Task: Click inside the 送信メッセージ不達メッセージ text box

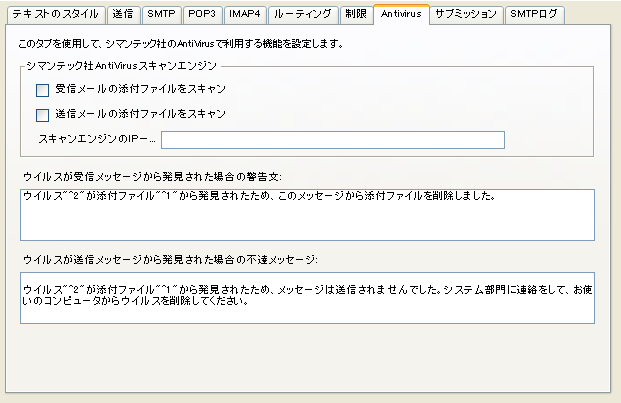Action: point(307,297)
